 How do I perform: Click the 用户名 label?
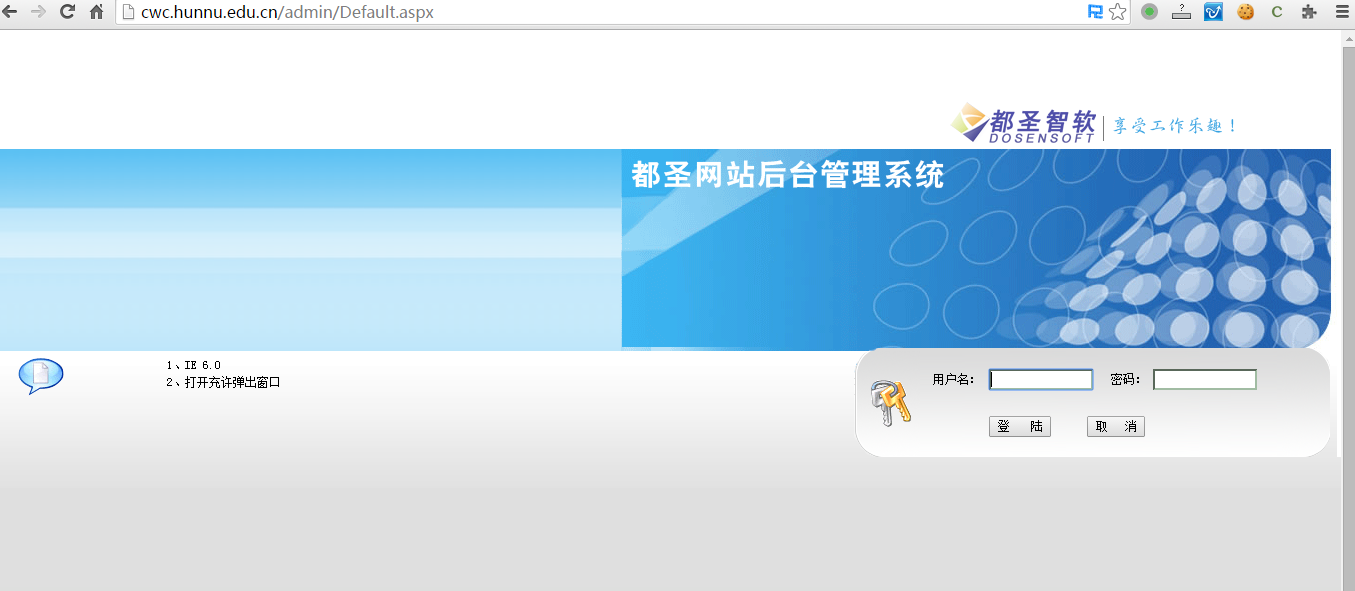[953, 380]
